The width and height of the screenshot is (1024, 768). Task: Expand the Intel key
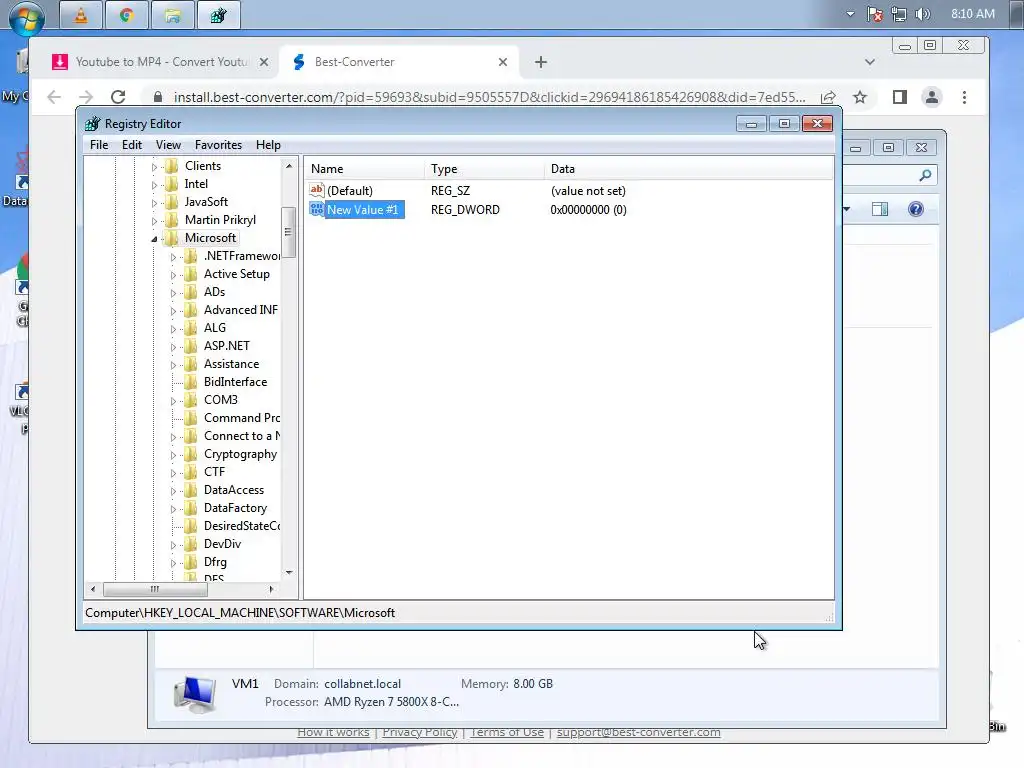click(154, 185)
